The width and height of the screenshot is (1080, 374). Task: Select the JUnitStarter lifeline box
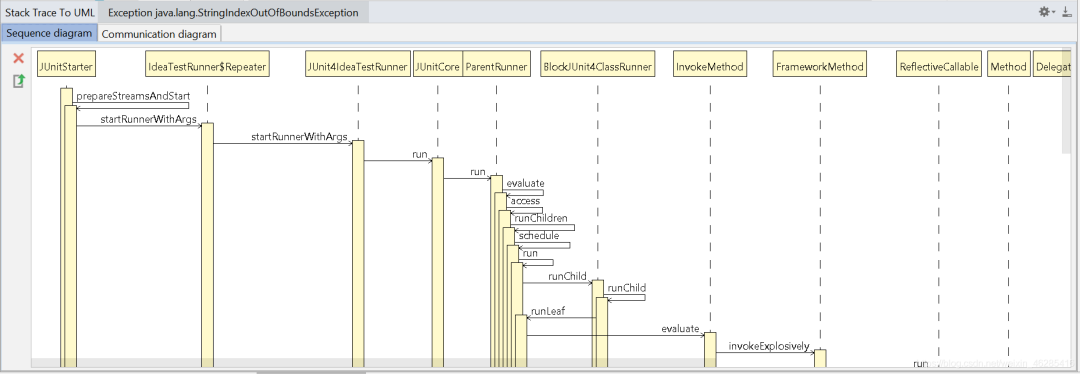point(66,67)
